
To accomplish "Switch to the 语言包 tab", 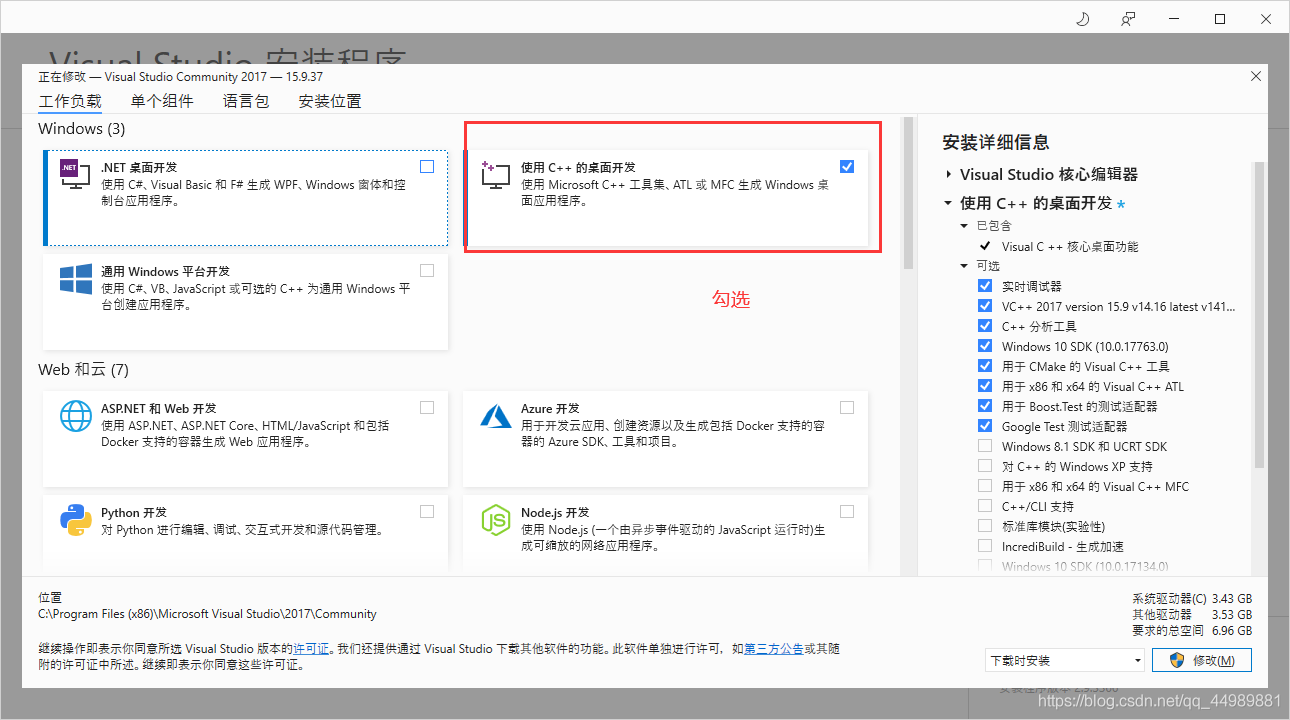I will point(246,101).
